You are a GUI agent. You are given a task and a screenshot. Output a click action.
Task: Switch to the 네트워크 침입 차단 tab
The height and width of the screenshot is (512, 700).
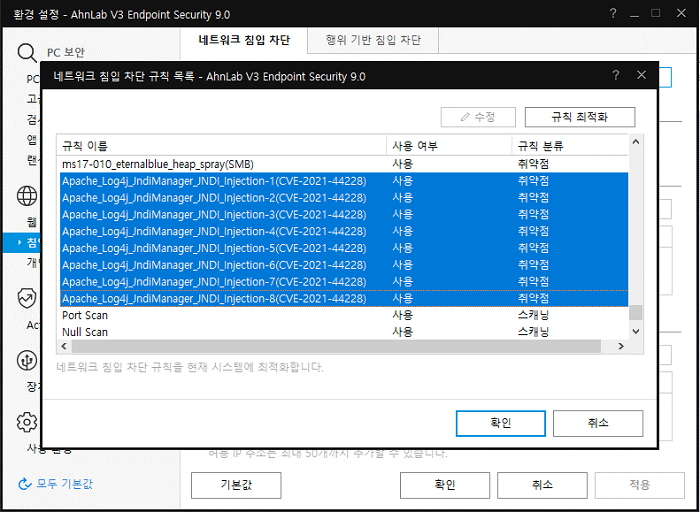[x=244, y=40]
